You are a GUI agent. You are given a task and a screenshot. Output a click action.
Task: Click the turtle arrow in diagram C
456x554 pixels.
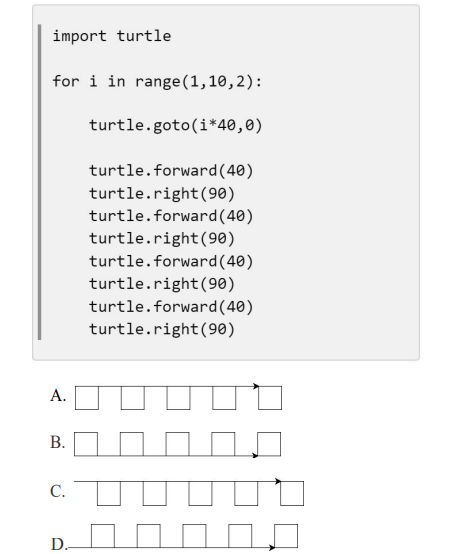tap(278, 481)
